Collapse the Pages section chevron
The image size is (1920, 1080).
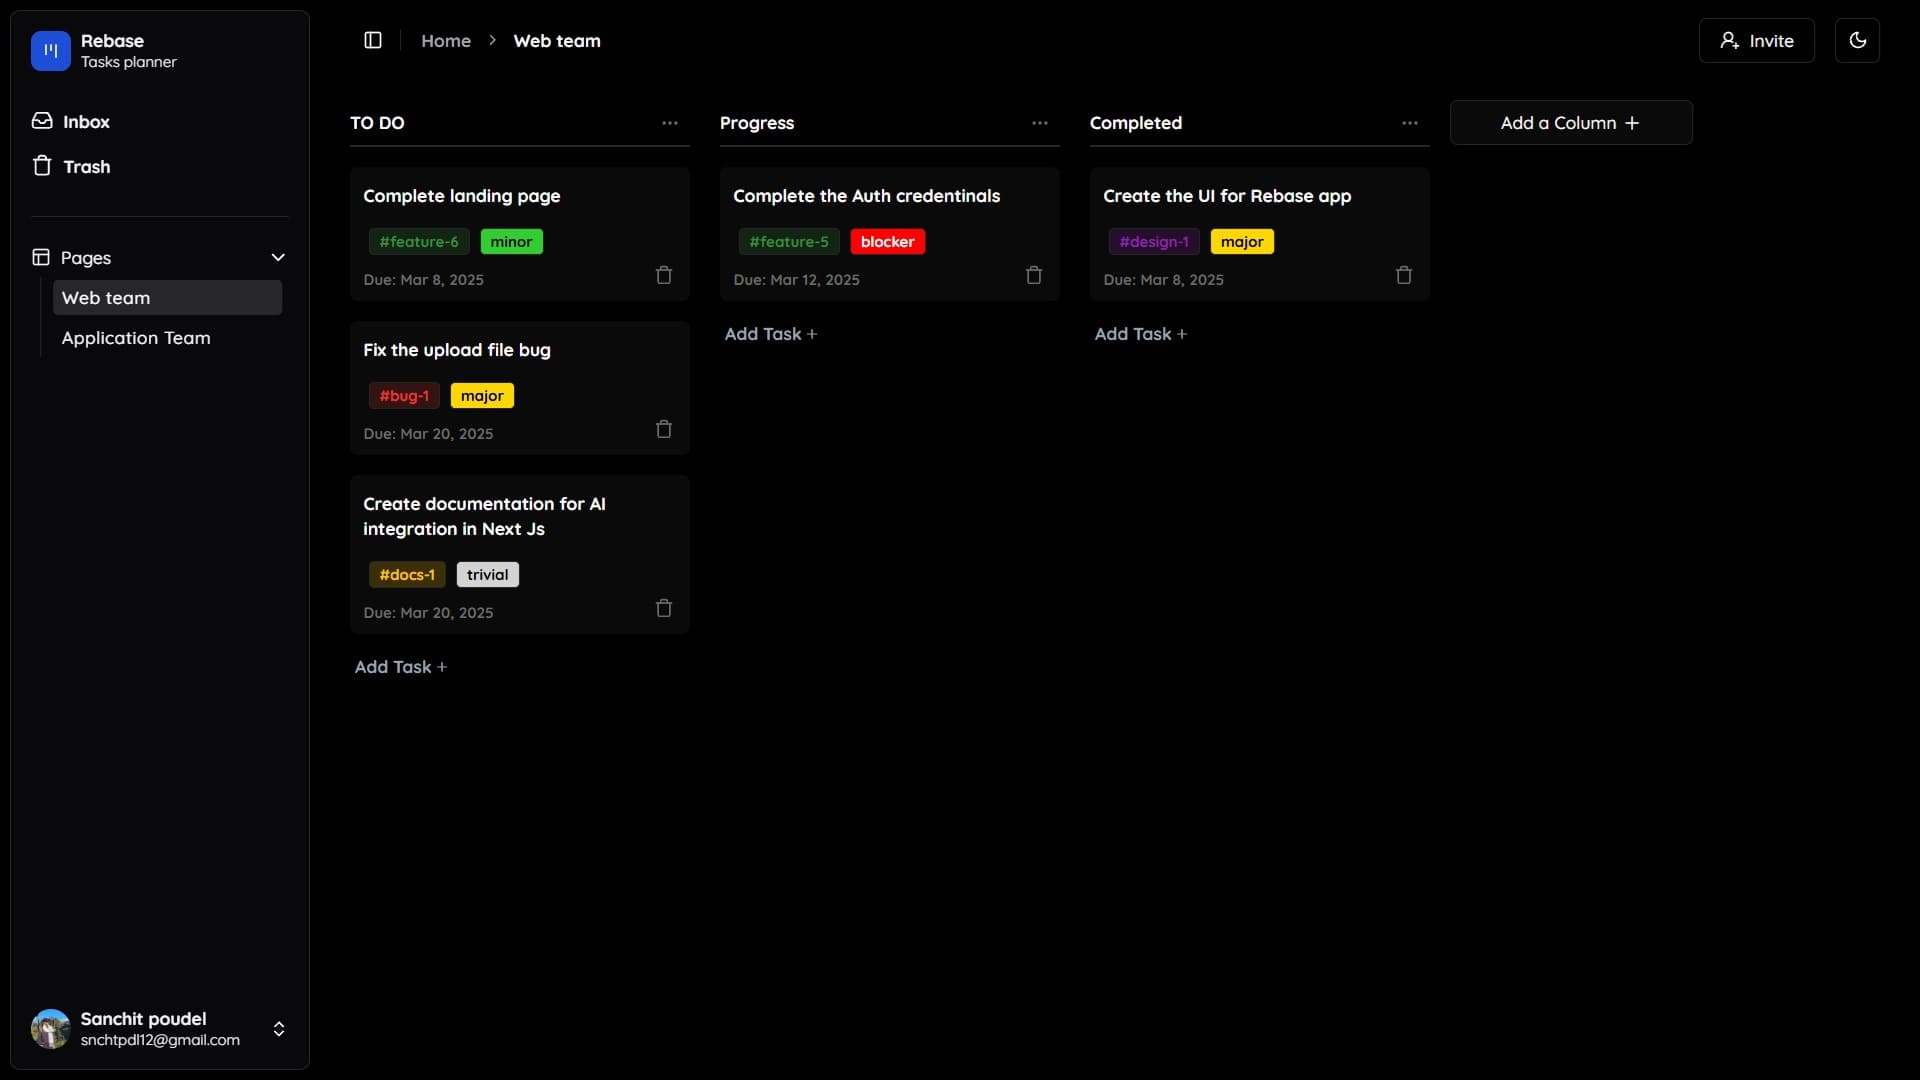[x=278, y=257]
